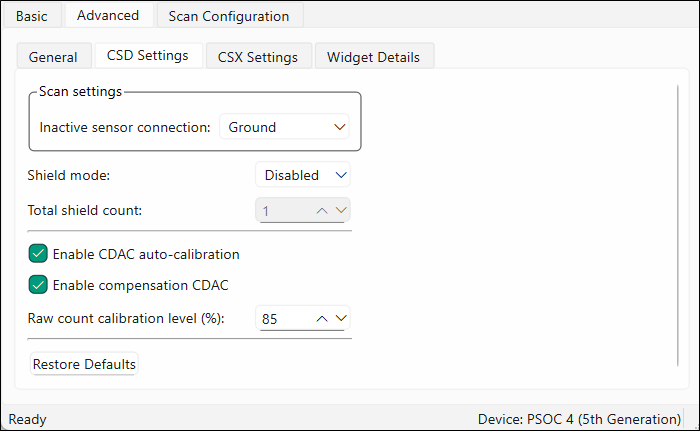The height and width of the screenshot is (431, 700).
Task: Open the Scan Configuration tab
Action: pos(229,16)
